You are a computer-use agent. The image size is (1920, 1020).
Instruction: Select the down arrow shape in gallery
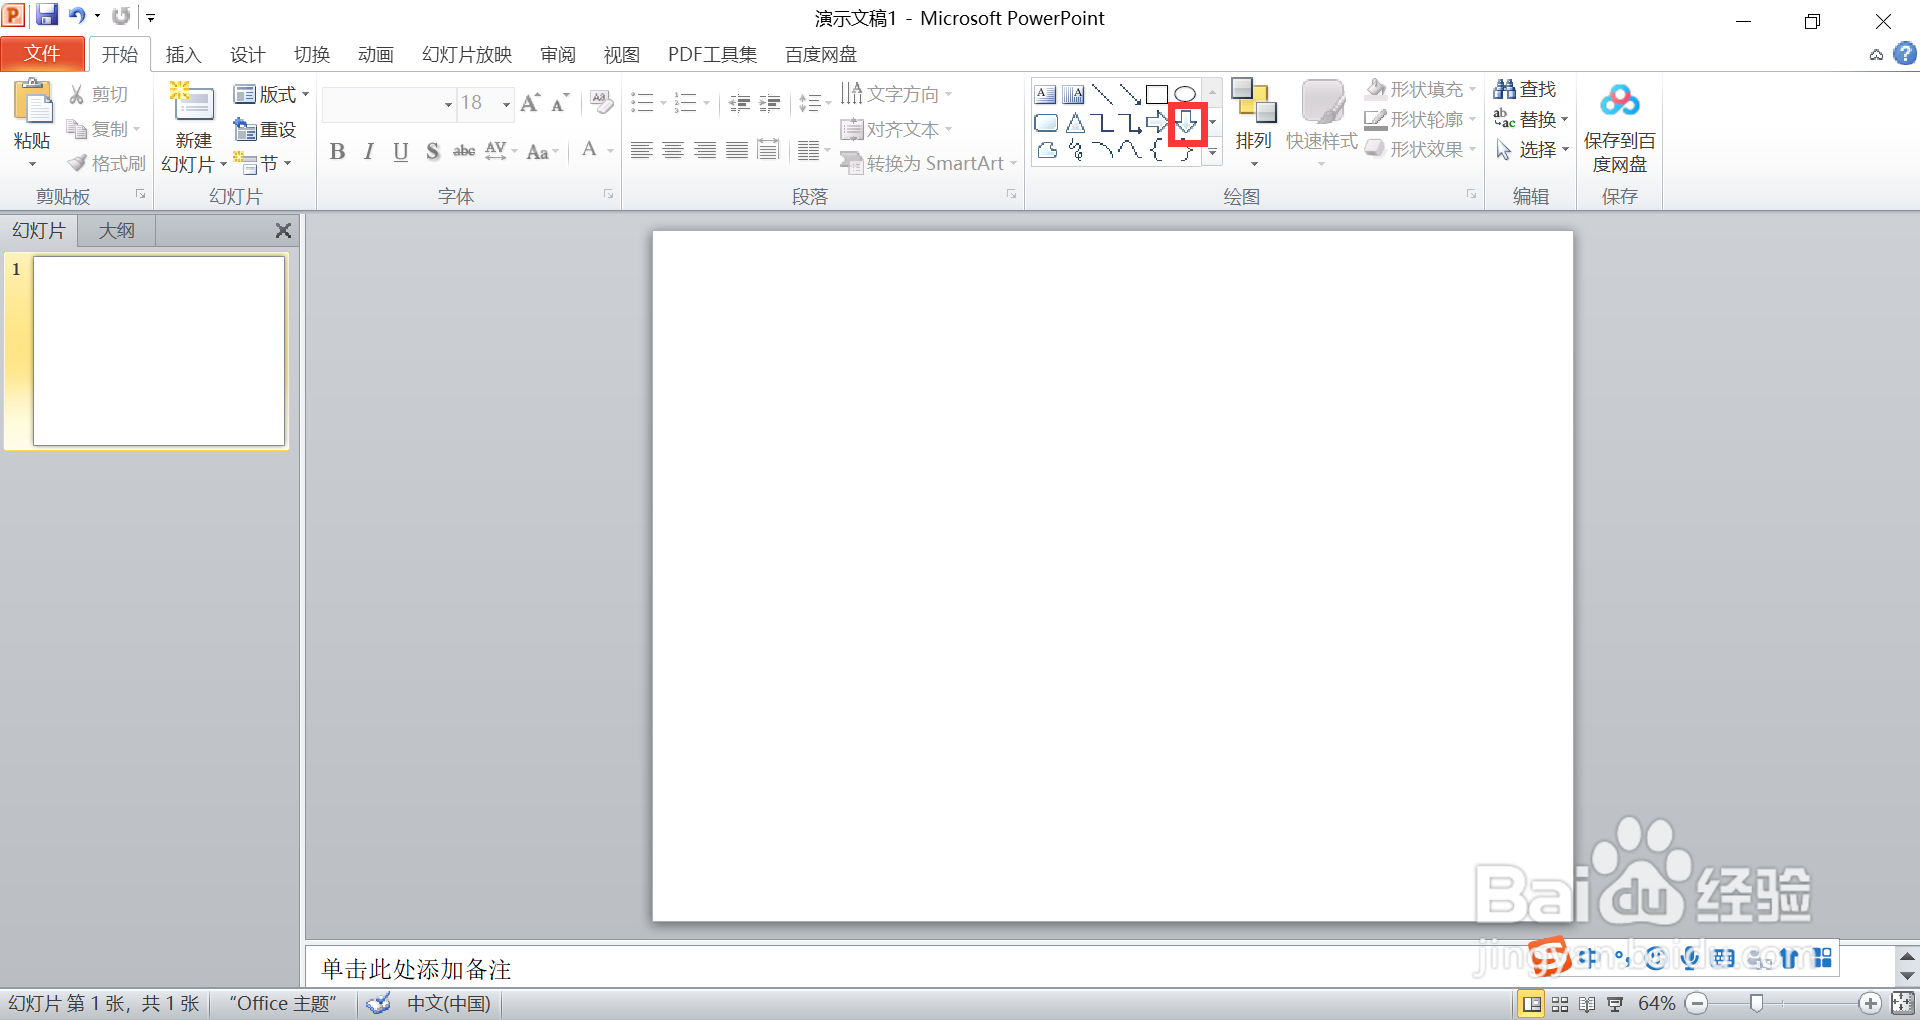[x=1186, y=123]
